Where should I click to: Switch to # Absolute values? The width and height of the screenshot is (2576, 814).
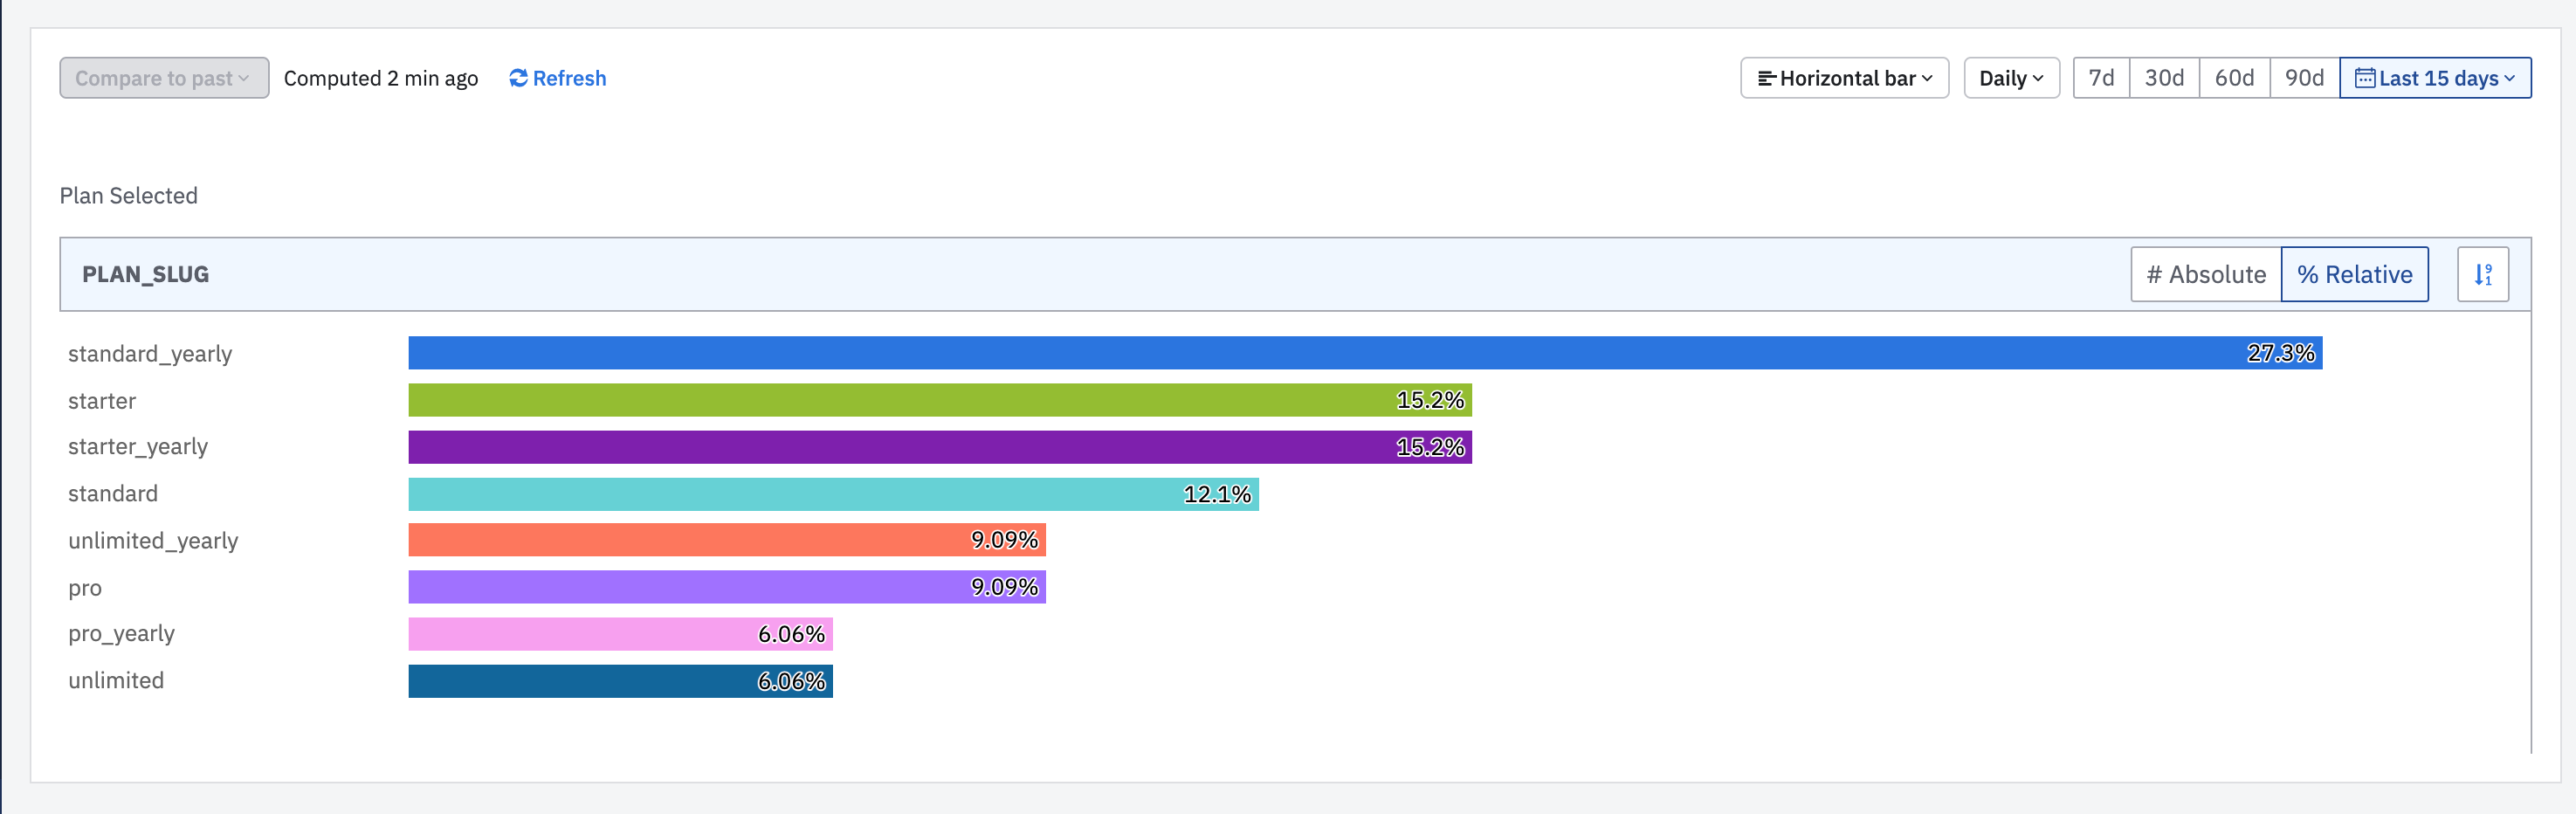(2205, 274)
